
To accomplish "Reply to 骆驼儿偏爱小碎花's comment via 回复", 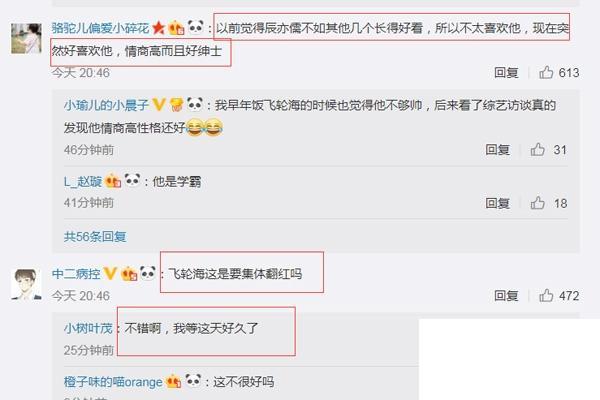I will 506,72.
